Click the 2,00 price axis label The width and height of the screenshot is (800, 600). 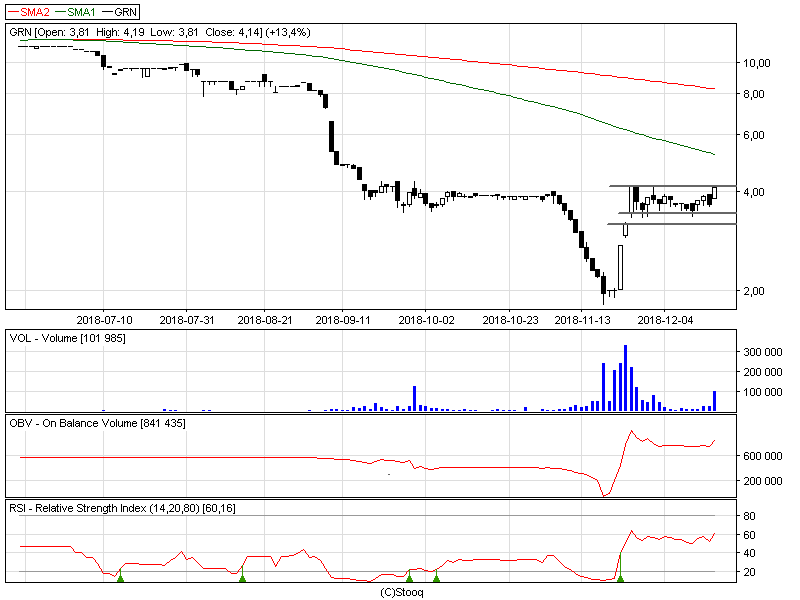(754, 291)
